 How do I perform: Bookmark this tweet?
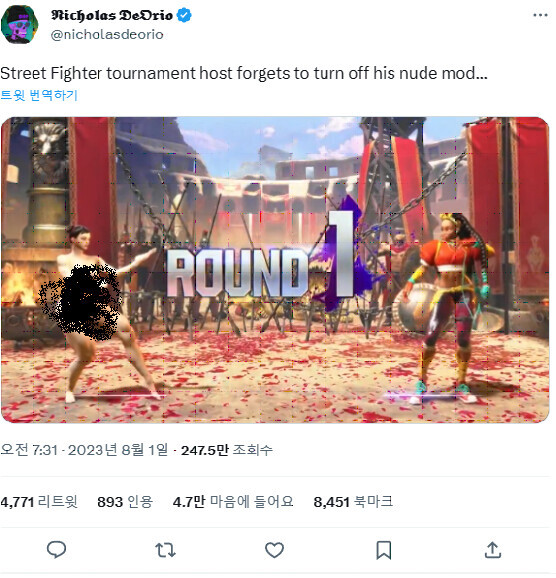[383, 550]
